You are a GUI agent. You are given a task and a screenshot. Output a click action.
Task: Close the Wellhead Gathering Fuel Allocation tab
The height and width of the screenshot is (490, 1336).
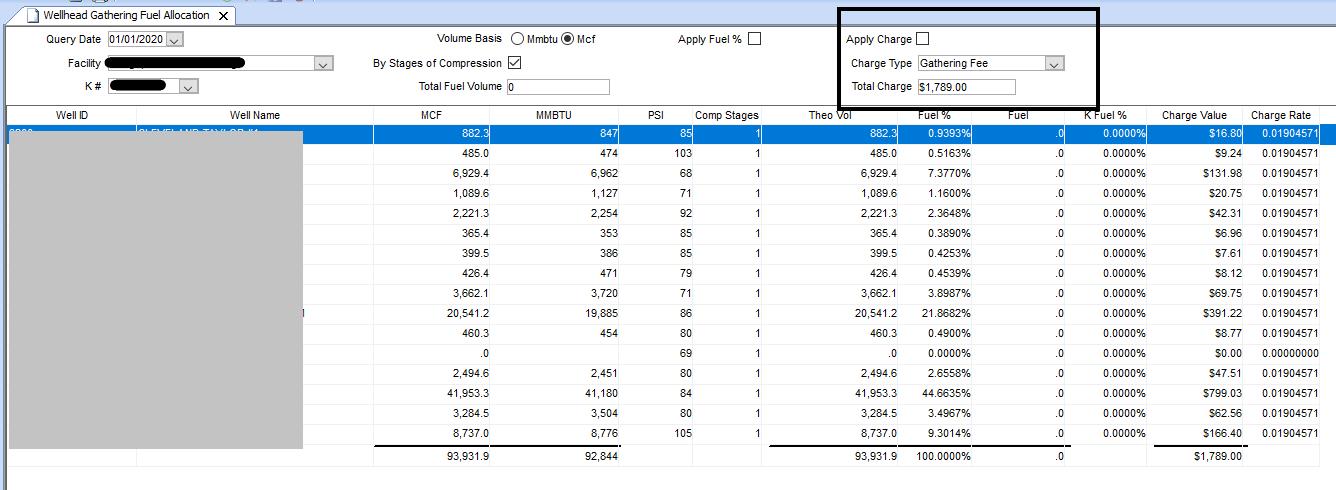[x=223, y=16]
